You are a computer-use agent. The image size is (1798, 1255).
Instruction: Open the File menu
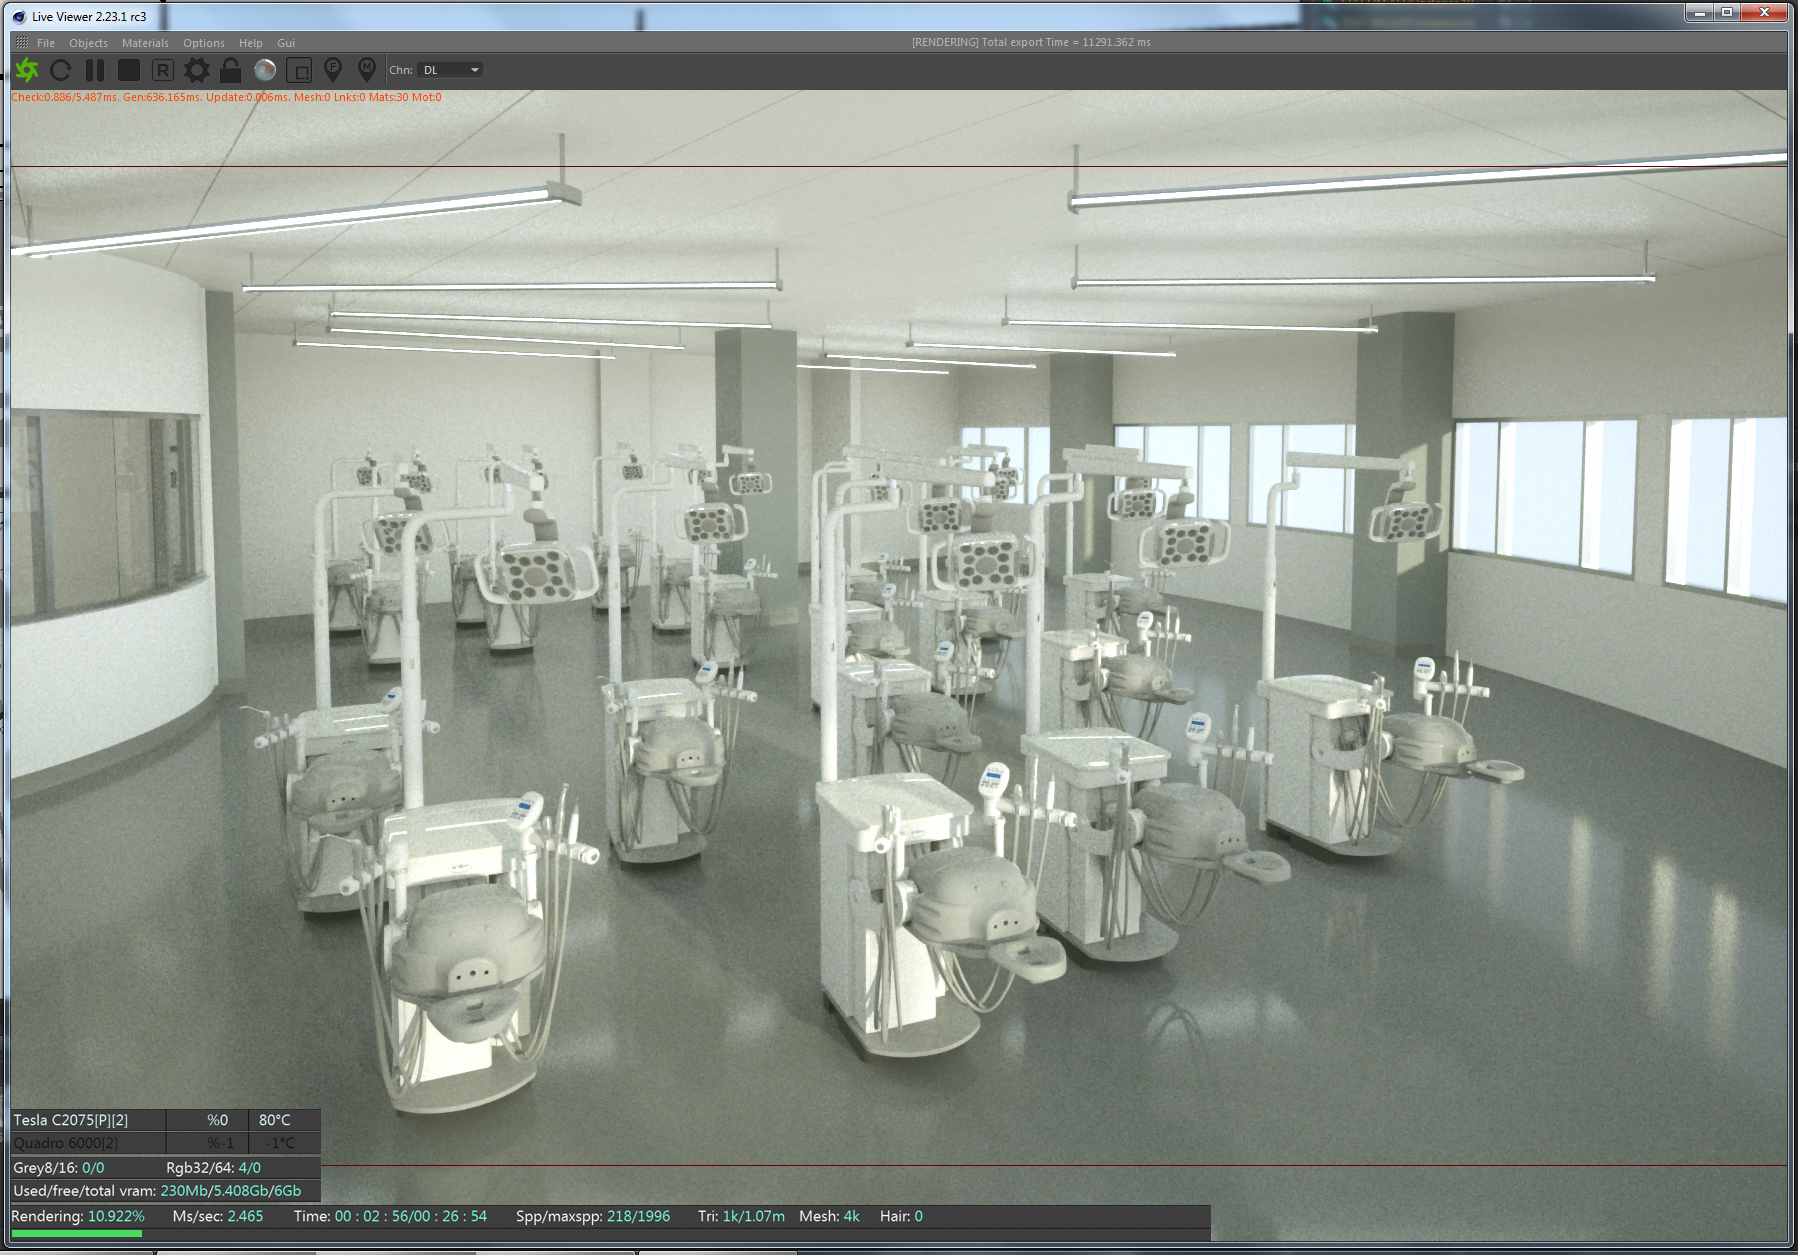pos(46,43)
